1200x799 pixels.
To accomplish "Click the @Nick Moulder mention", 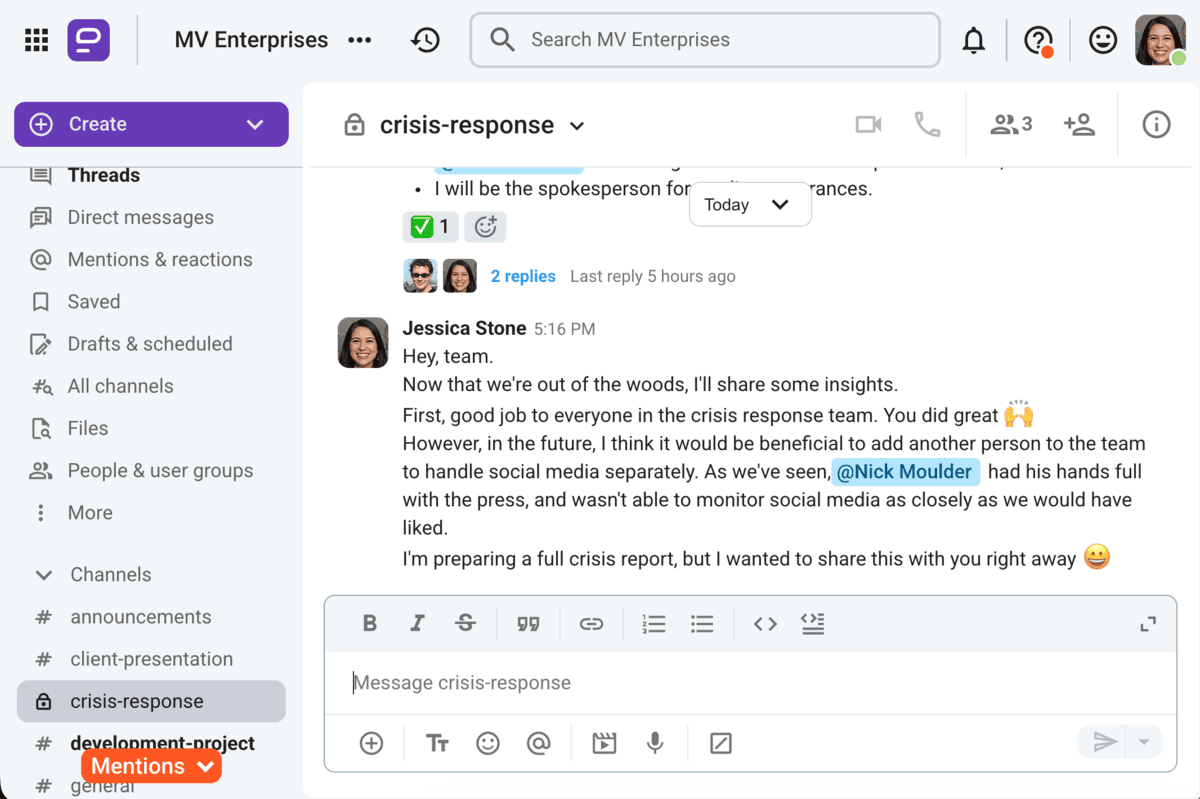I will [x=905, y=471].
